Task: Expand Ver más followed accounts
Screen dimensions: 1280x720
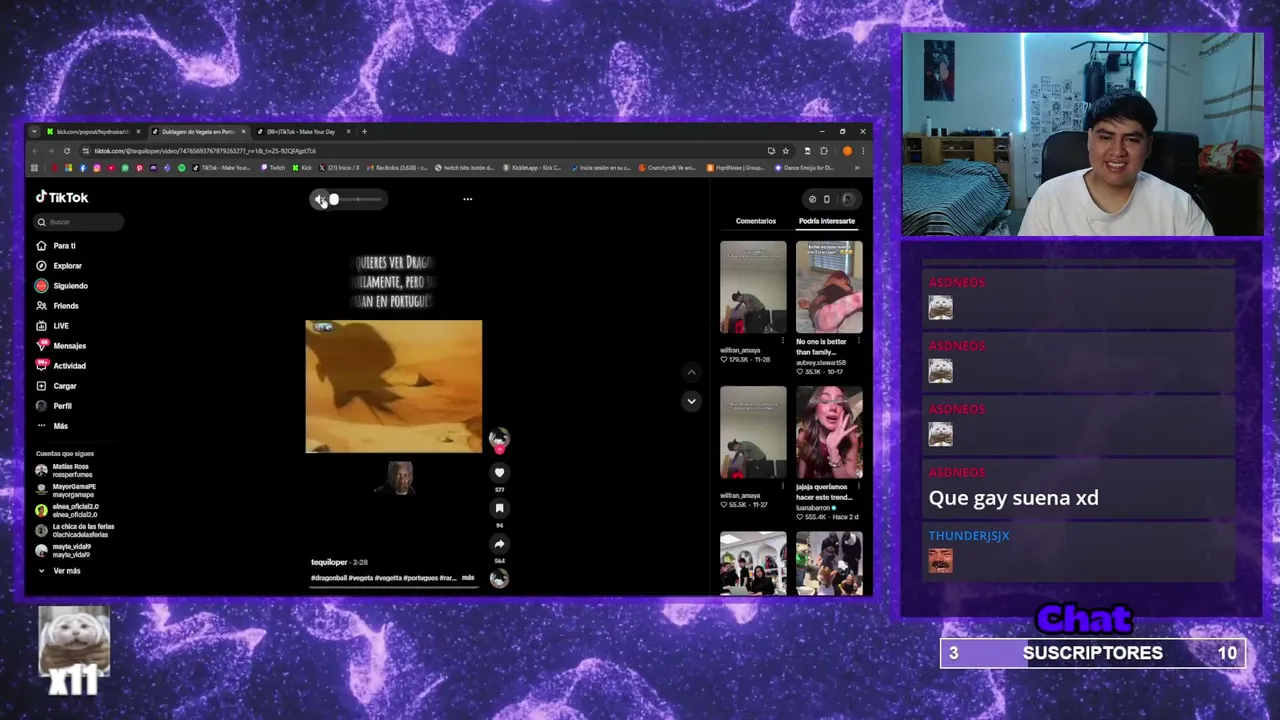Action: click(x=59, y=571)
